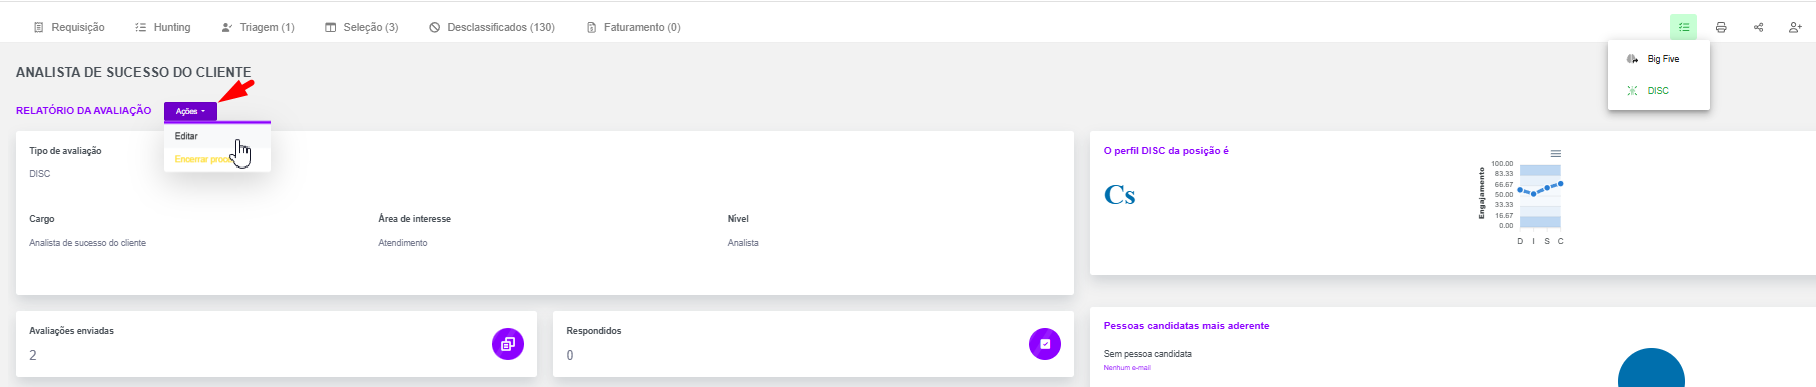
Task: Click the print icon in the toolbar
Action: click(x=1721, y=27)
